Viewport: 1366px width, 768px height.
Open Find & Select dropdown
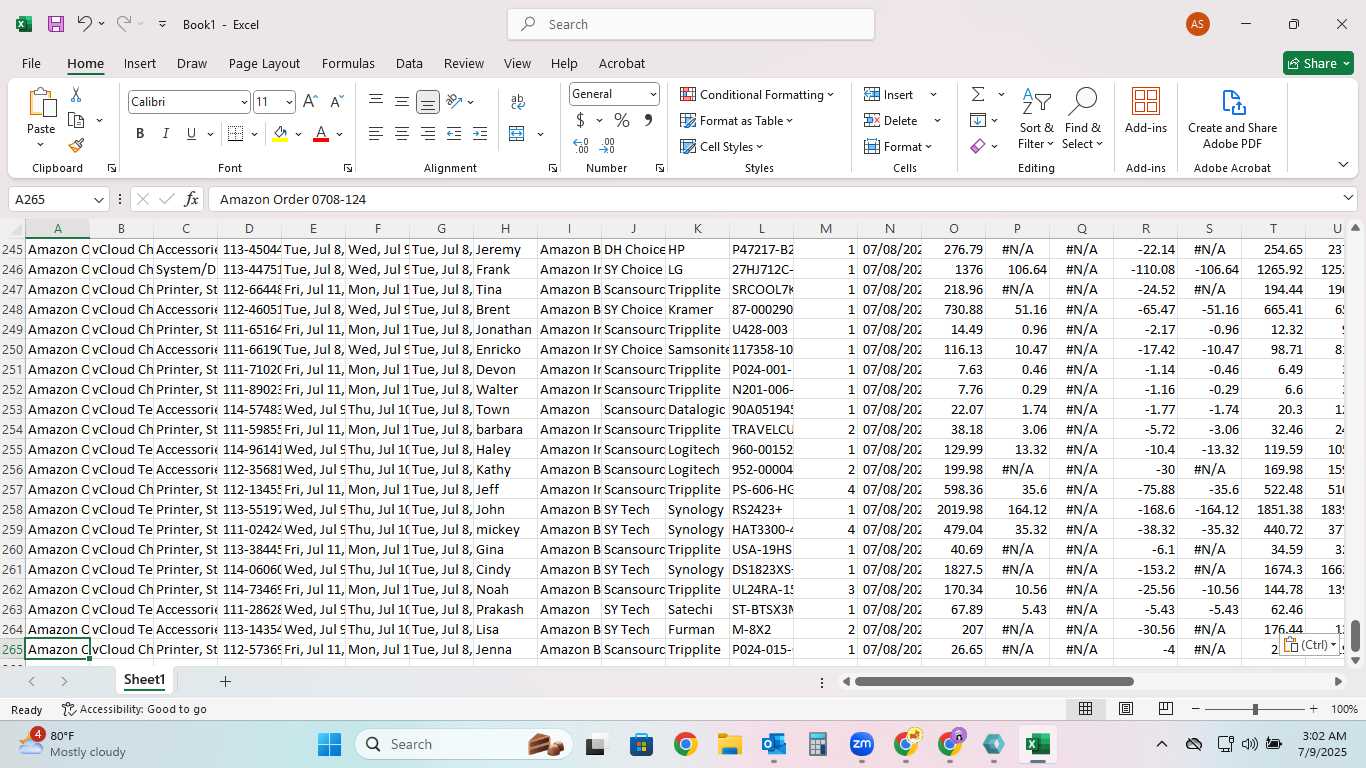click(1083, 119)
